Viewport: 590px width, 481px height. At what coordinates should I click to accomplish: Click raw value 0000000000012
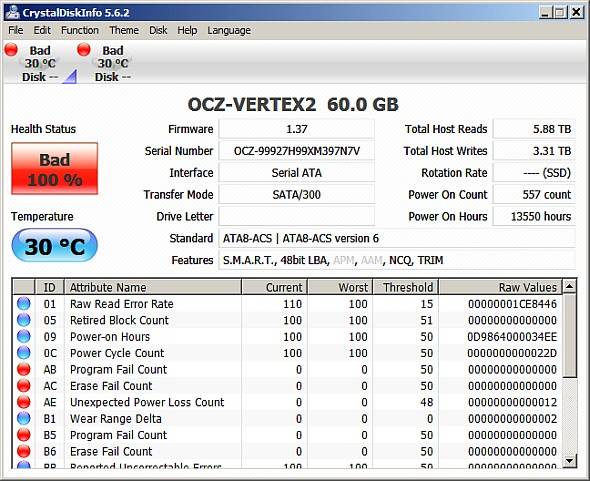point(512,402)
